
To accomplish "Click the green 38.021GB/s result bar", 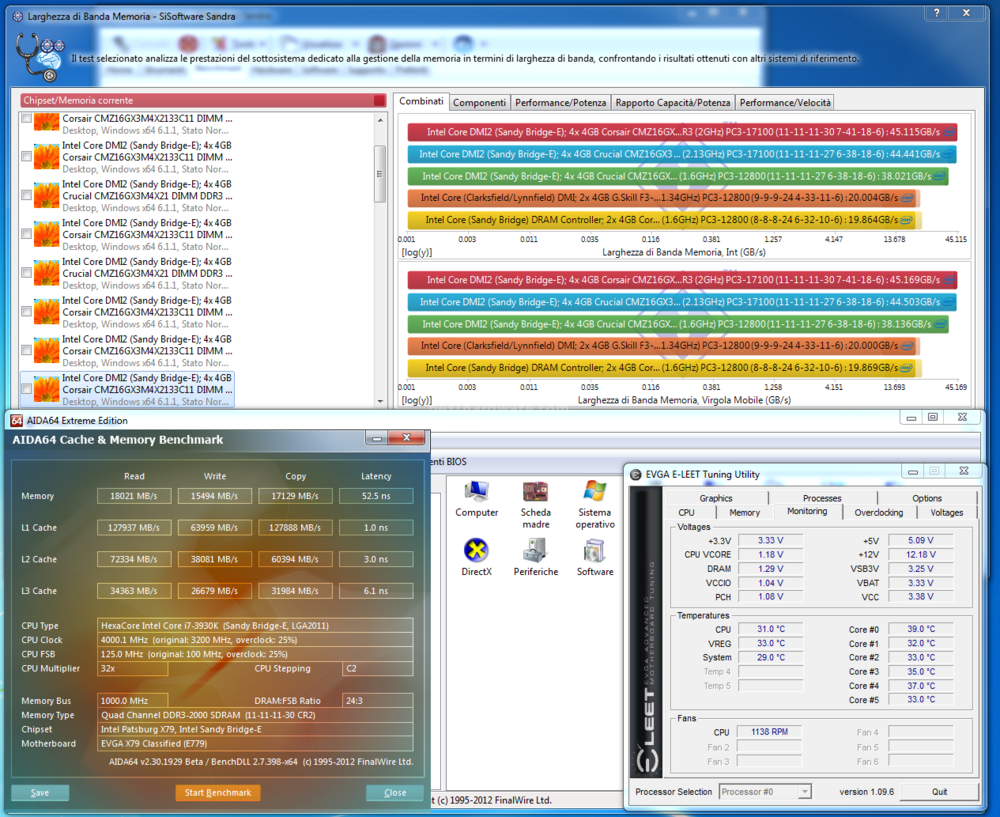I will pyautogui.click(x=678, y=176).
